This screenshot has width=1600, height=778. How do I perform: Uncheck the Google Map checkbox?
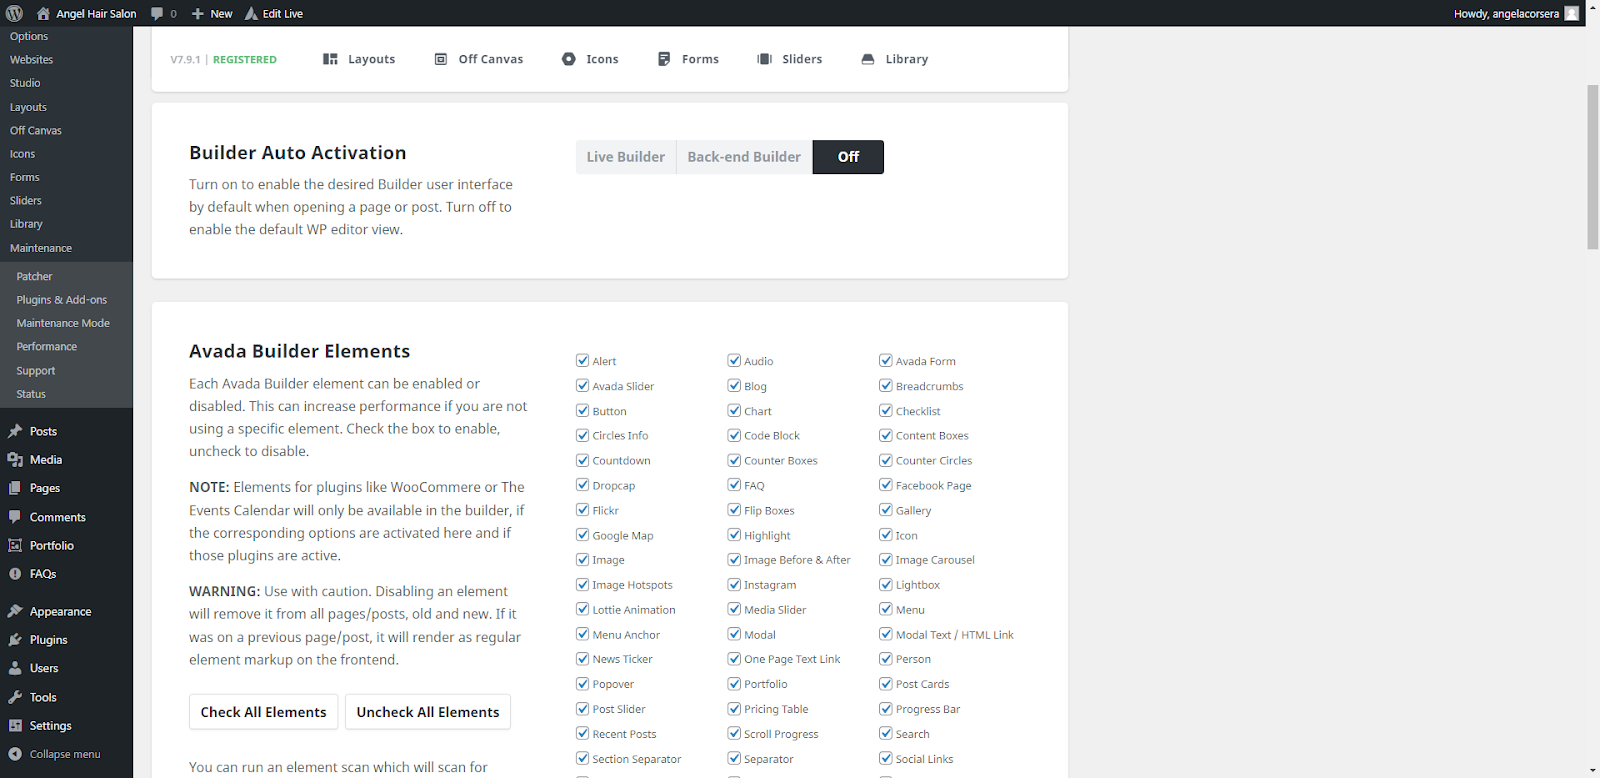click(x=582, y=535)
